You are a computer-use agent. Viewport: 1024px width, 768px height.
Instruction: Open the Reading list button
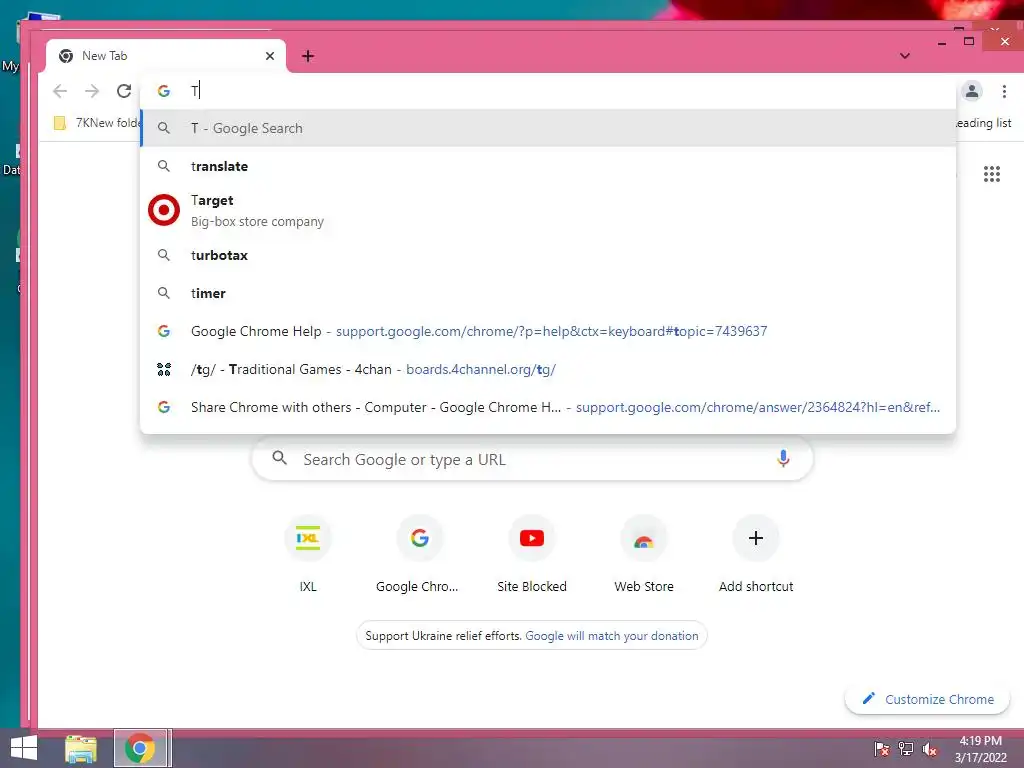pos(983,123)
